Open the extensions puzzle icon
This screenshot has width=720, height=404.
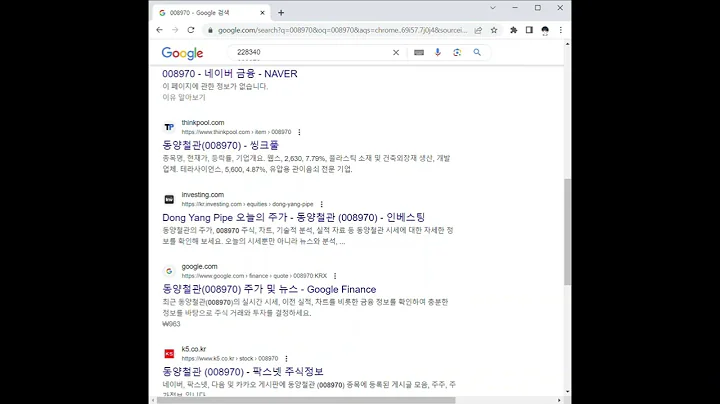[513, 30]
